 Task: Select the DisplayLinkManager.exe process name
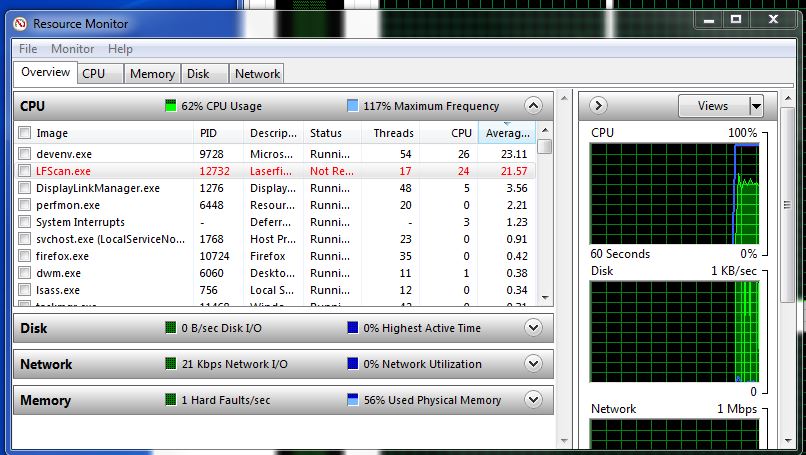point(98,188)
